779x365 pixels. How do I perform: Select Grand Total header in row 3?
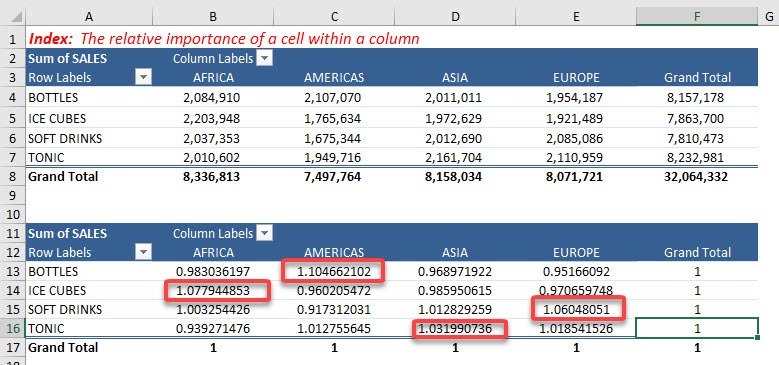coord(697,77)
